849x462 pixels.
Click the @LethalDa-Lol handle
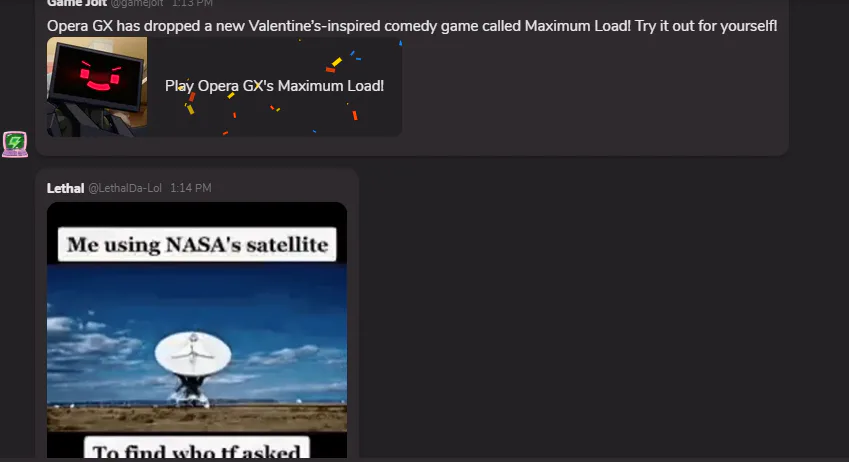[125, 188]
